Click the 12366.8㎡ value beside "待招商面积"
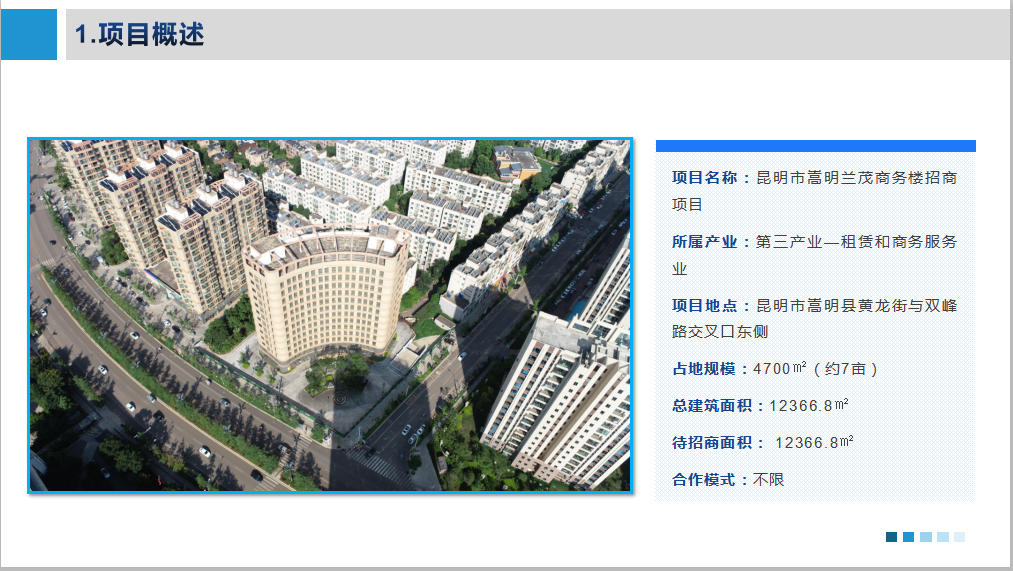The width and height of the screenshot is (1013, 571). [814, 442]
